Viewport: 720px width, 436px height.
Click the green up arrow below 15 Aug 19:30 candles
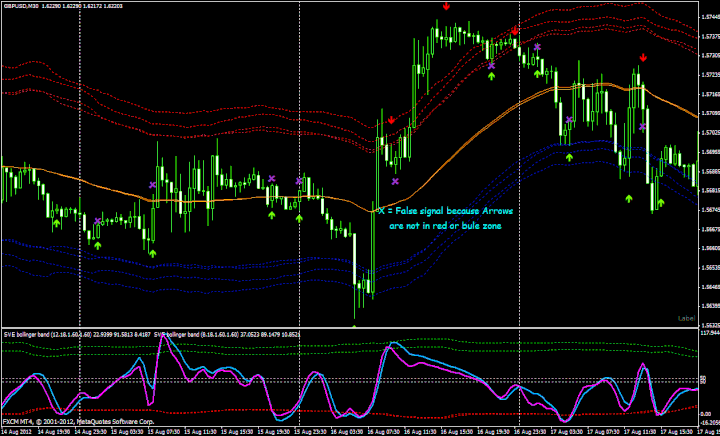(272, 215)
